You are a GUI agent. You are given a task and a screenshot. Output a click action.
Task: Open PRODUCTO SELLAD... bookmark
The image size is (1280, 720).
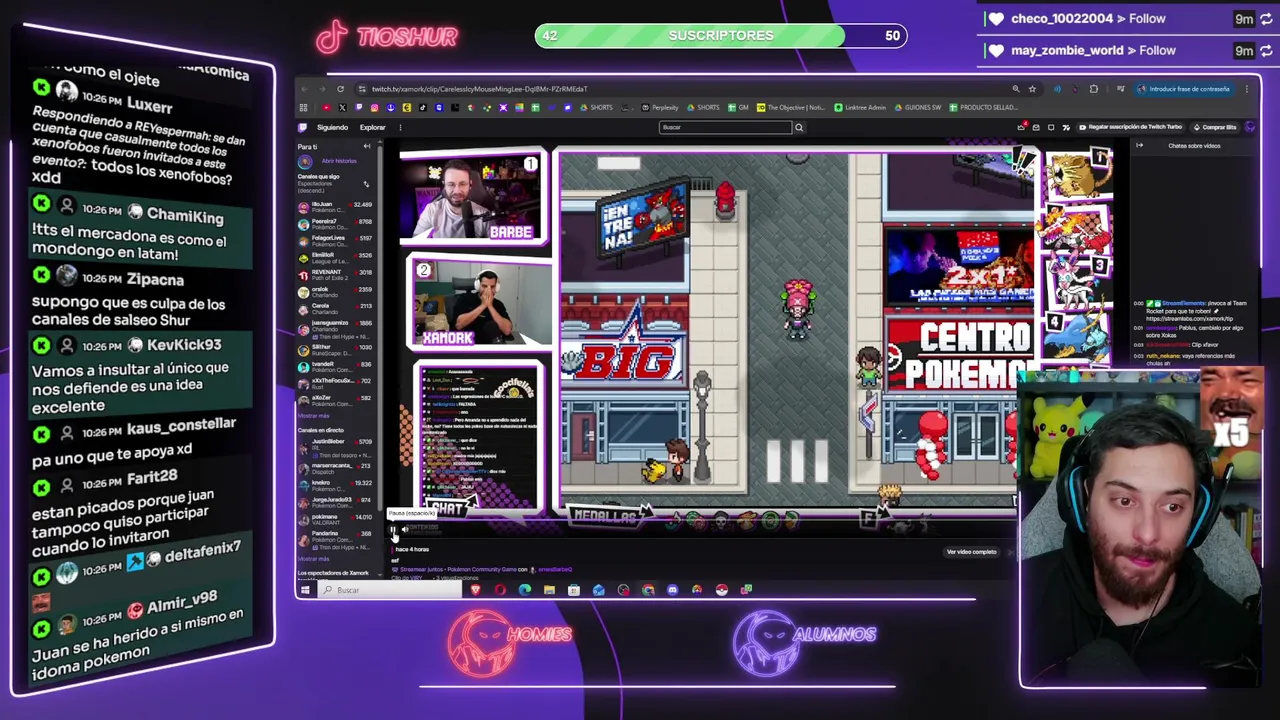[983, 107]
